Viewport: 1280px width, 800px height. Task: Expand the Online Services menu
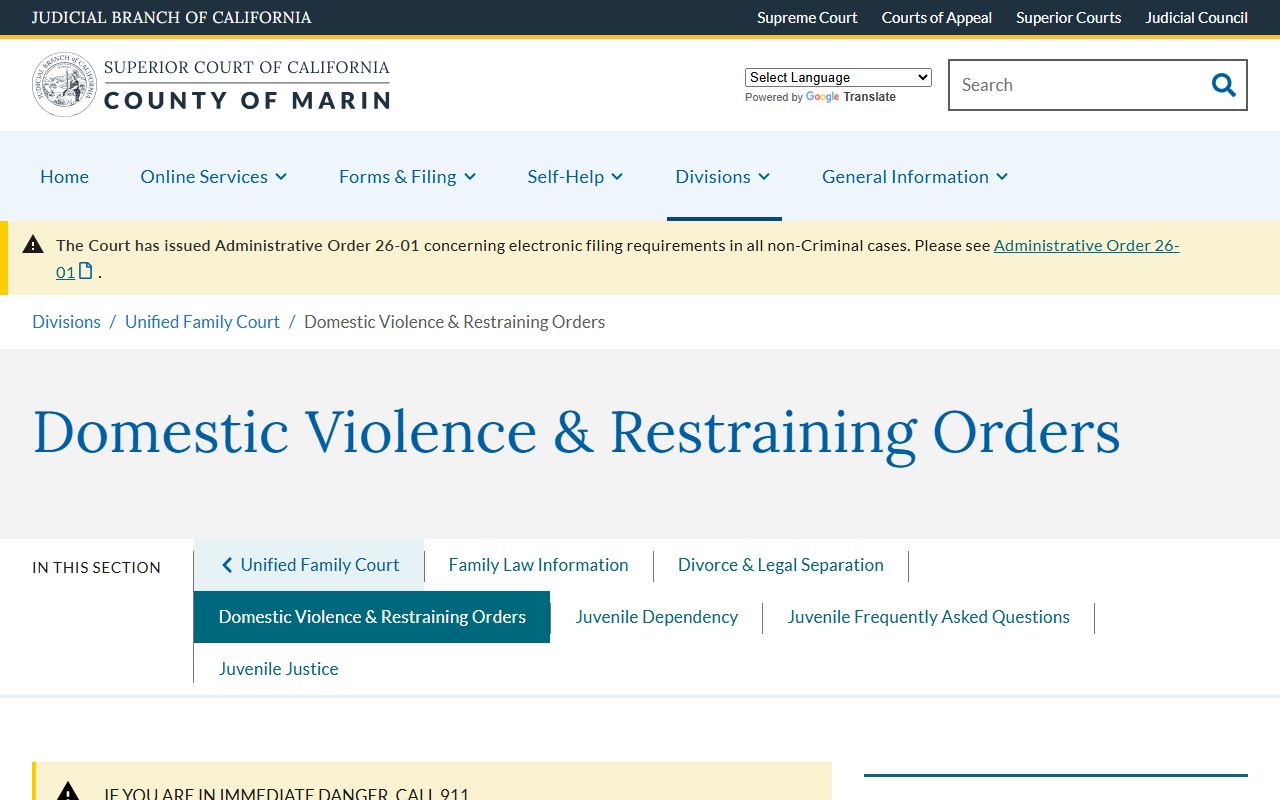pyautogui.click(x=214, y=176)
